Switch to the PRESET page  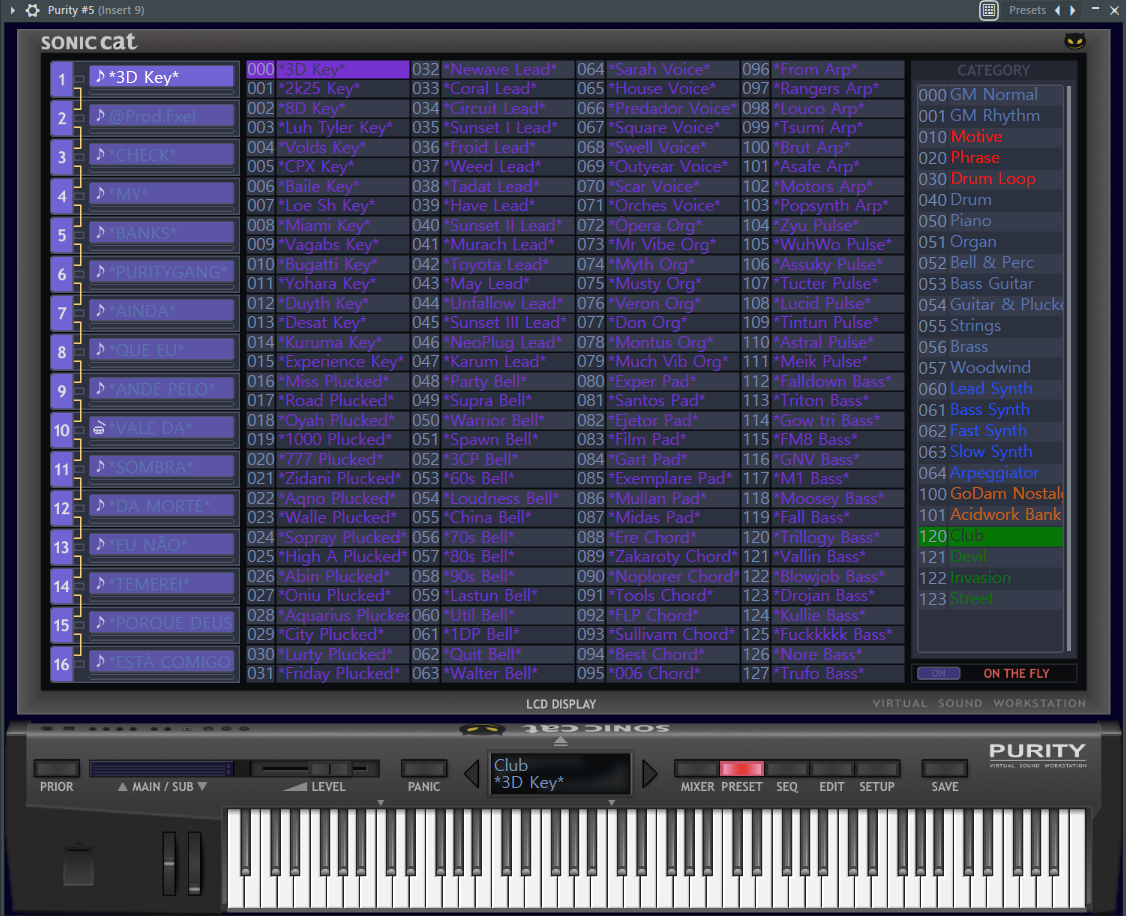[x=741, y=768]
